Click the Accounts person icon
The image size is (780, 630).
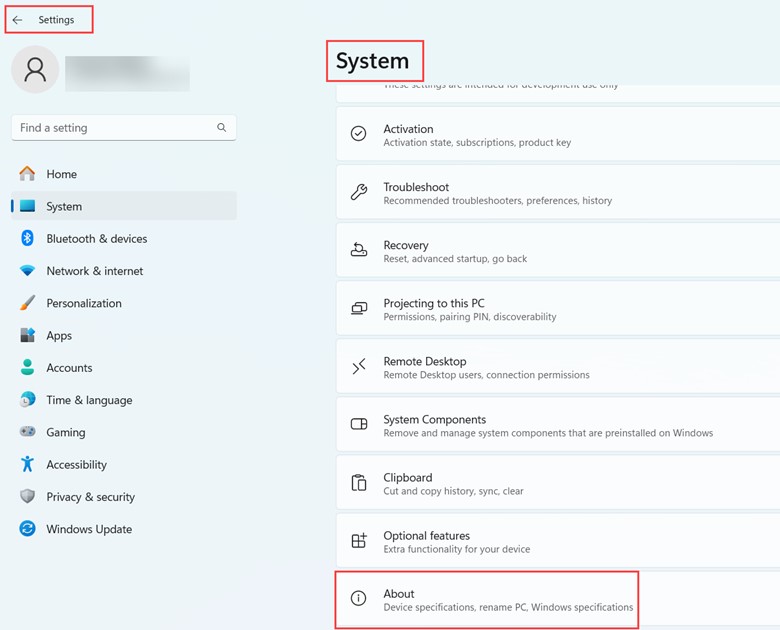(27, 367)
